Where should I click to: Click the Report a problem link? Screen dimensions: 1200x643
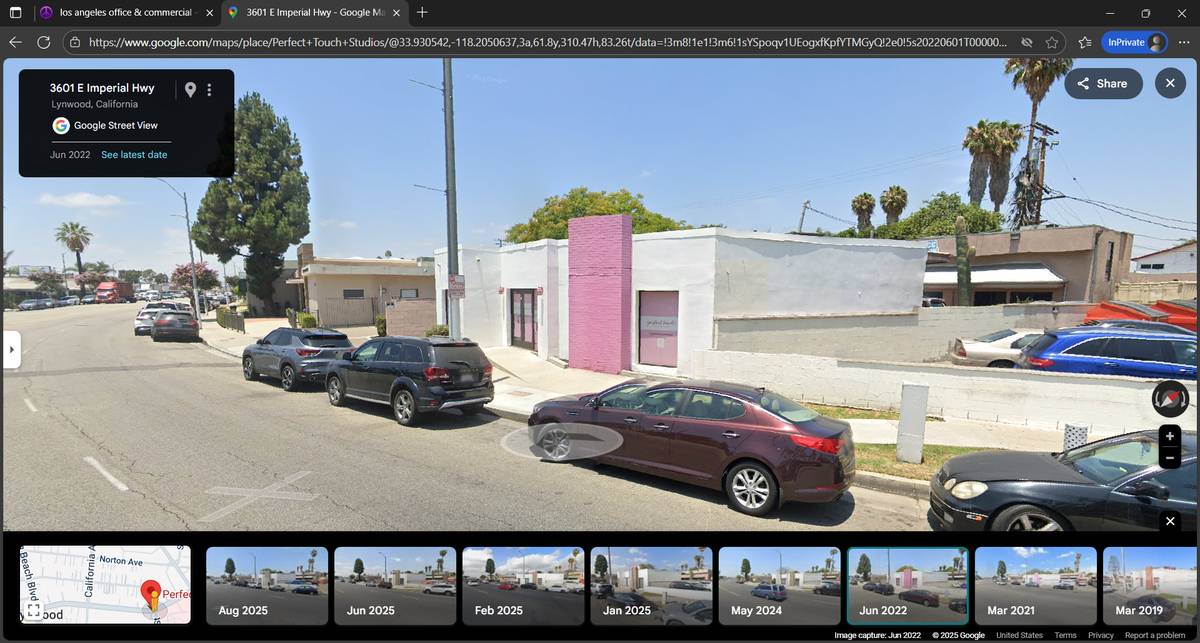pyautogui.click(x=1155, y=635)
